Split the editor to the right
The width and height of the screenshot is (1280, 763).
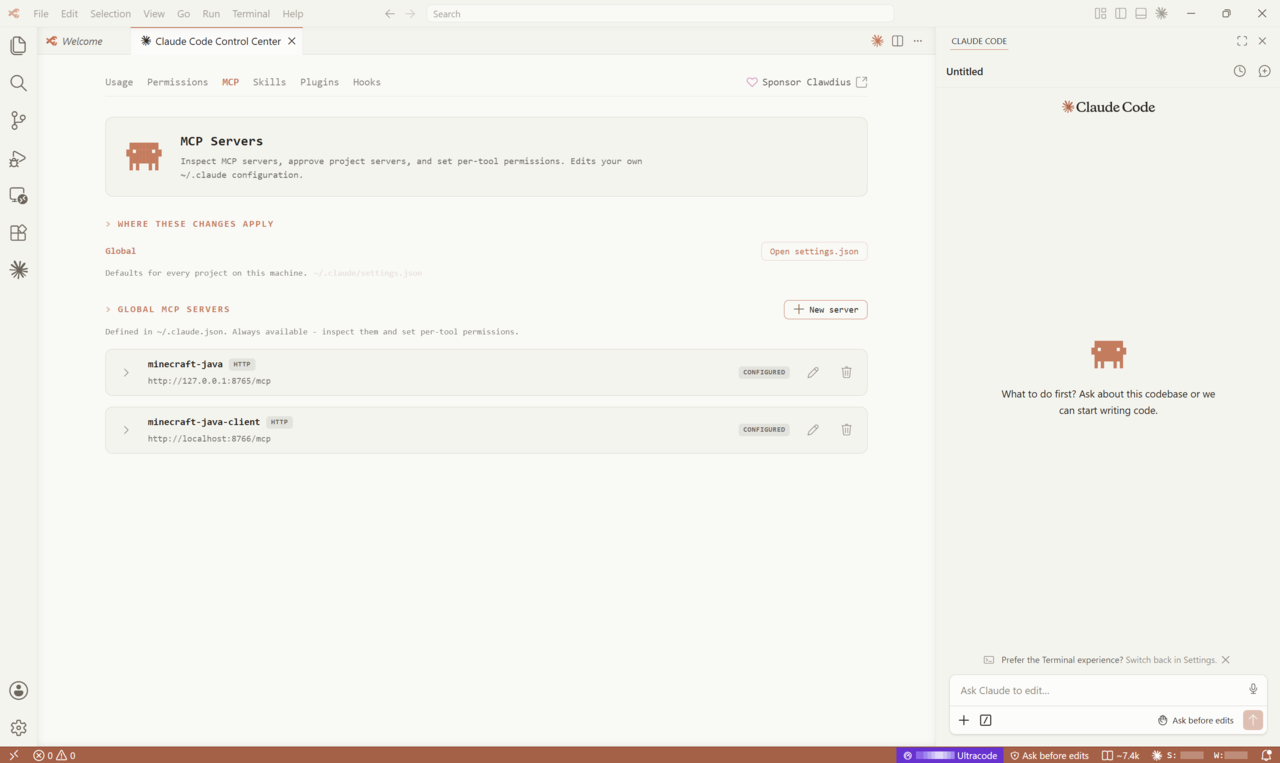[x=897, y=41]
